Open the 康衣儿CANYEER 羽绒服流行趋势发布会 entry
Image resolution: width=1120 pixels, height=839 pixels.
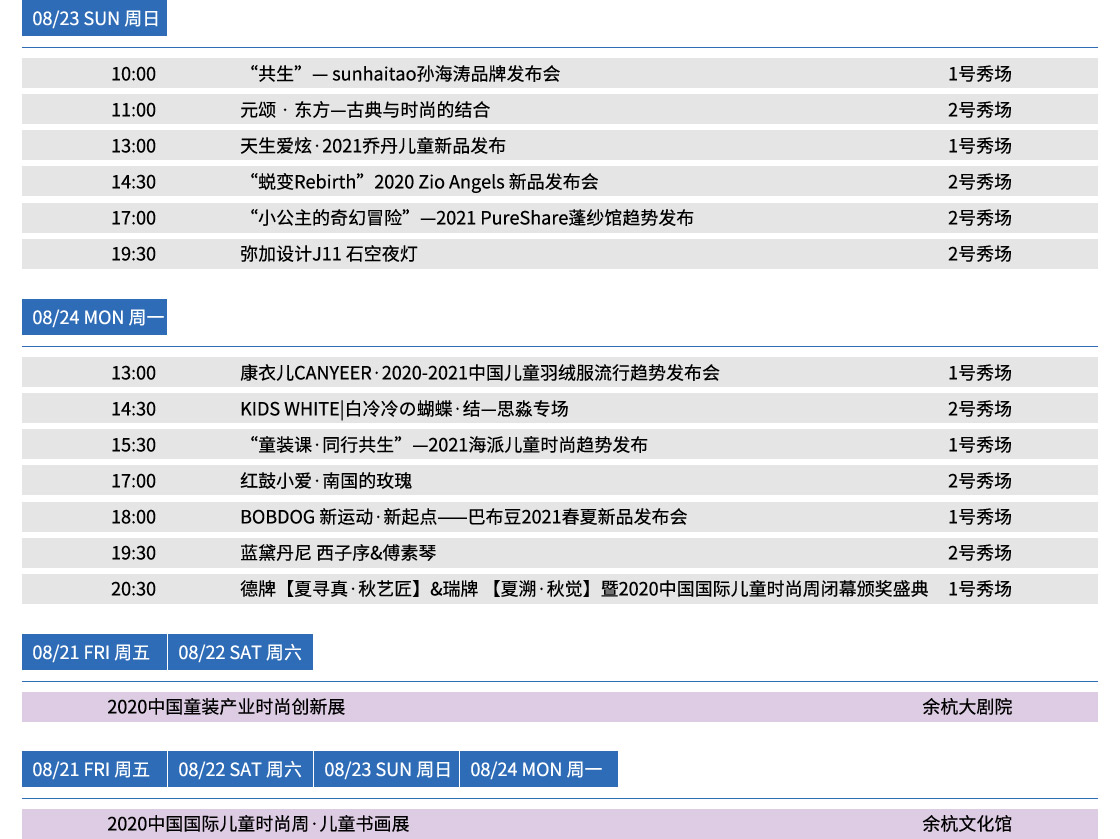click(x=480, y=373)
